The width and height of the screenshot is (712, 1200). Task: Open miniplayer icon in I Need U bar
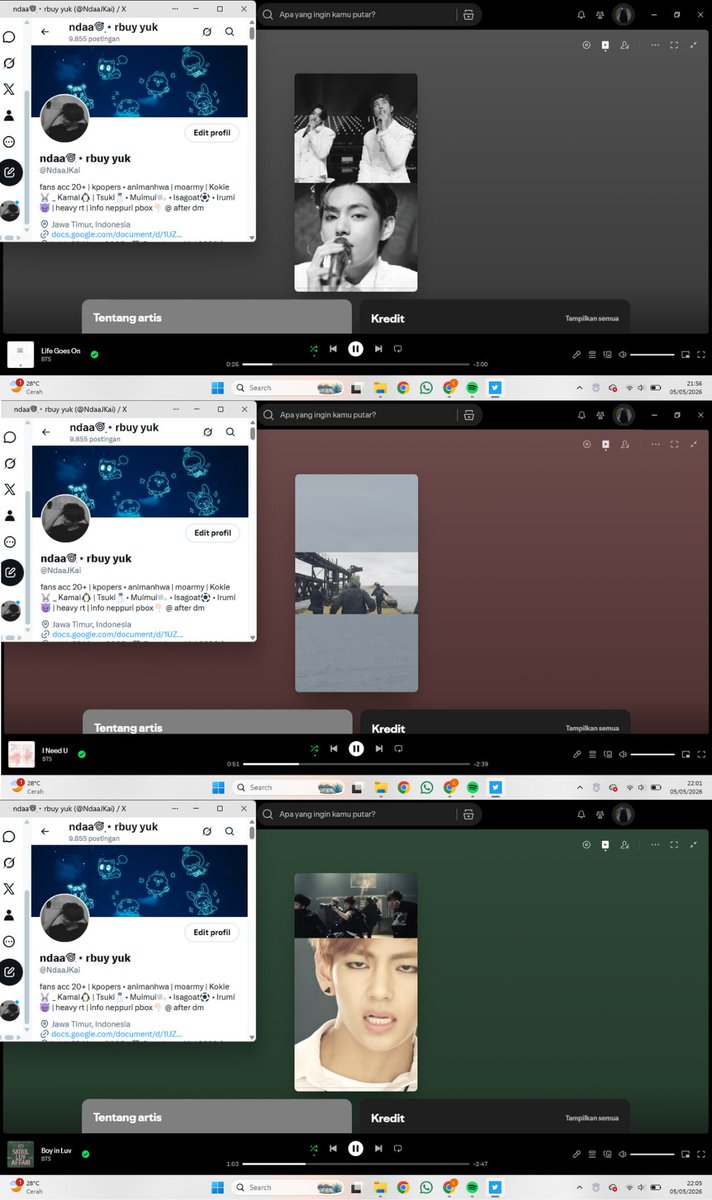[x=686, y=754]
